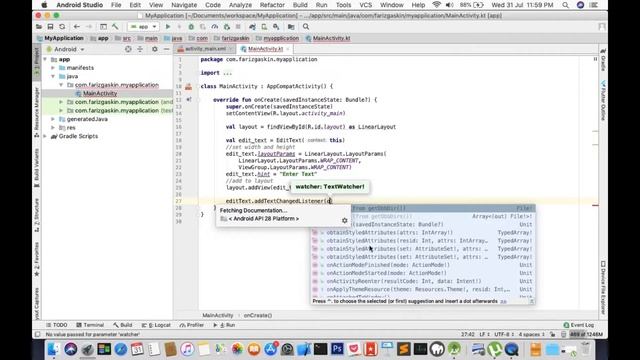
Task: Click the Search Everywhere magnifier in toolbar
Action: [306, 27]
